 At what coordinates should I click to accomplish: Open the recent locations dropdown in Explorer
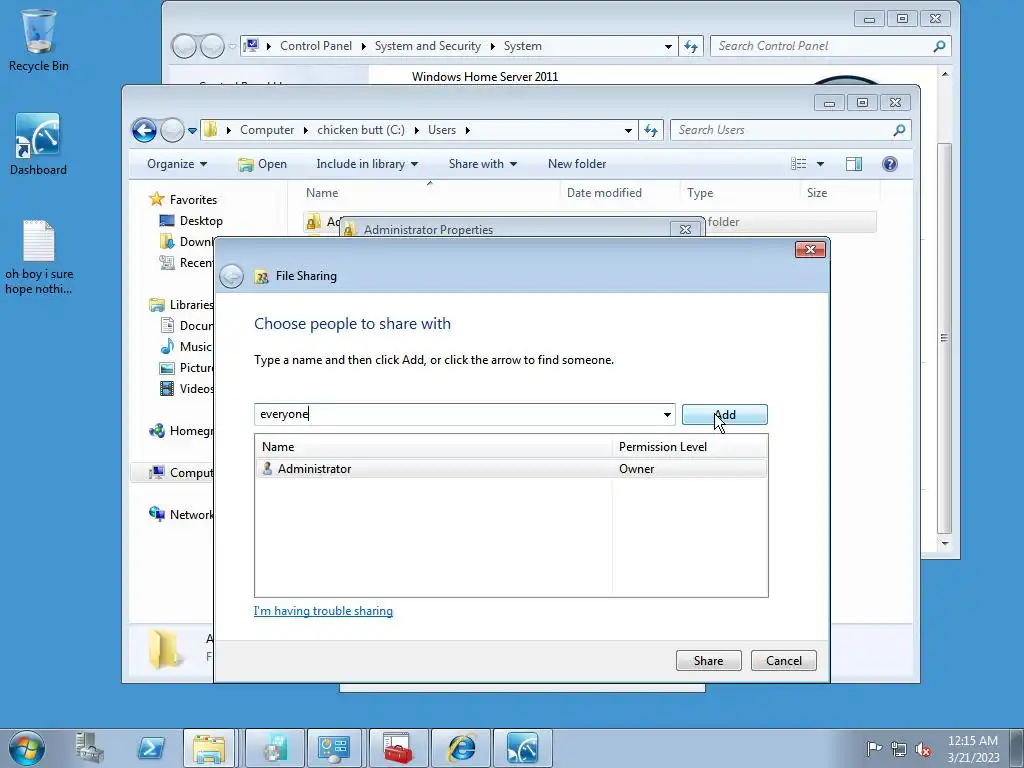tap(192, 131)
